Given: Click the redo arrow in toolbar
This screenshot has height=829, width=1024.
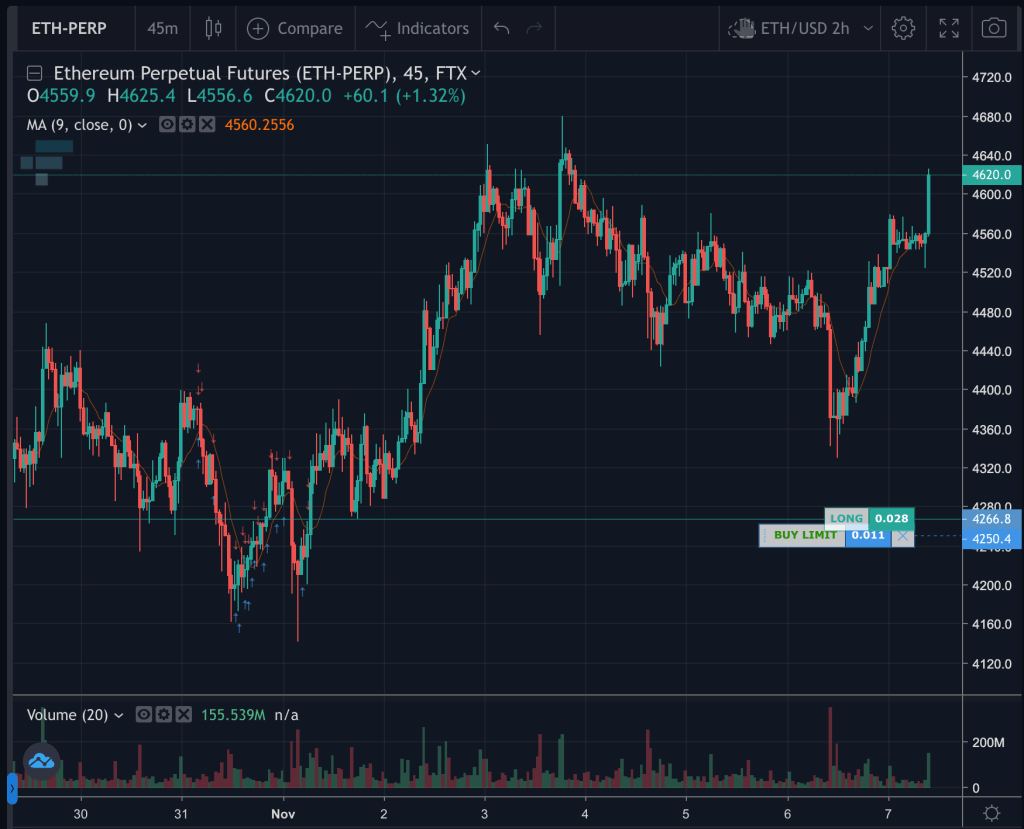Looking at the screenshot, I should 534,28.
